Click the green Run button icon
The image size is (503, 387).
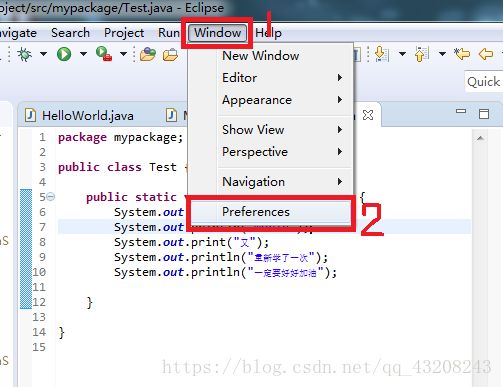point(64,54)
